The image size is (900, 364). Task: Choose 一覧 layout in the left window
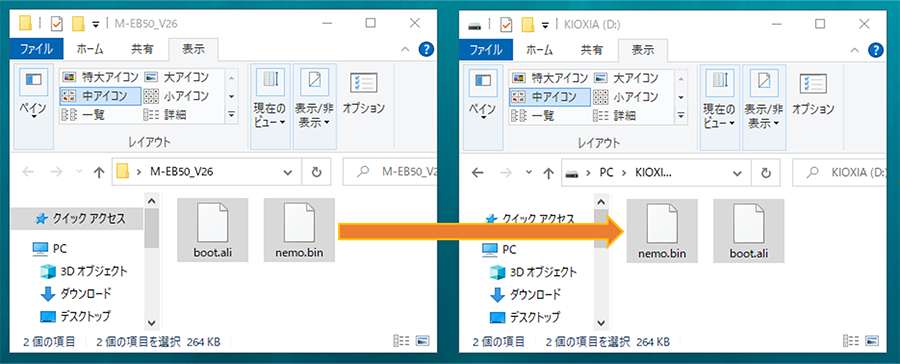pos(83,115)
